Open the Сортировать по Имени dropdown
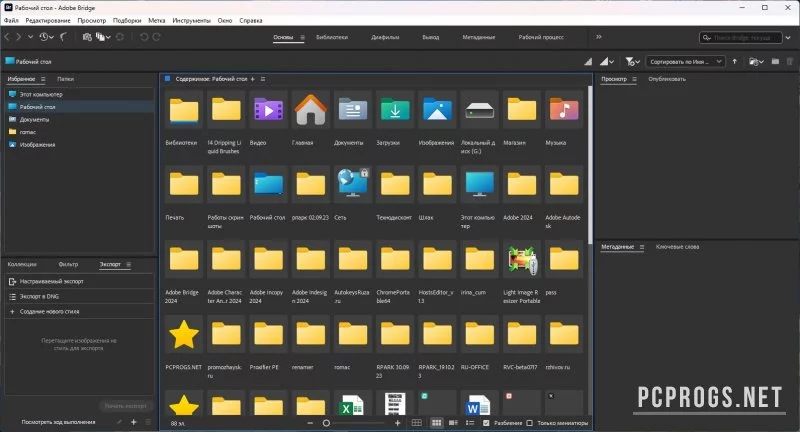 point(686,62)
